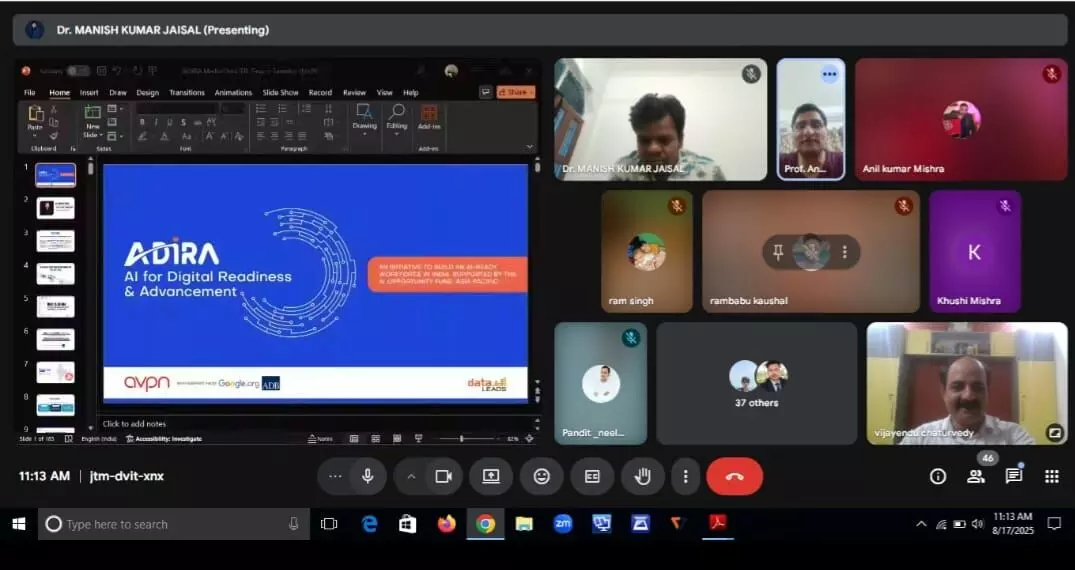The height and width of the screenshot is (570, 1075).
Task: Open the Meet more options menu
Action: tap(685, 476)
